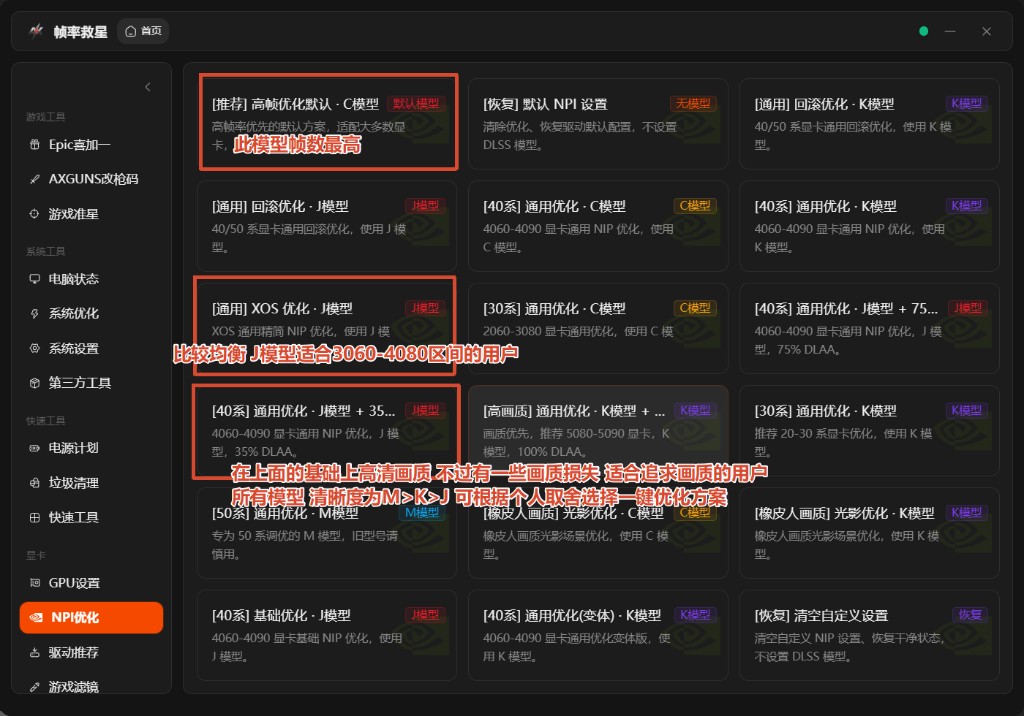1024x716 pixels.
Task: Open the GPU设置 icon
Action: [x=35, y=583]
